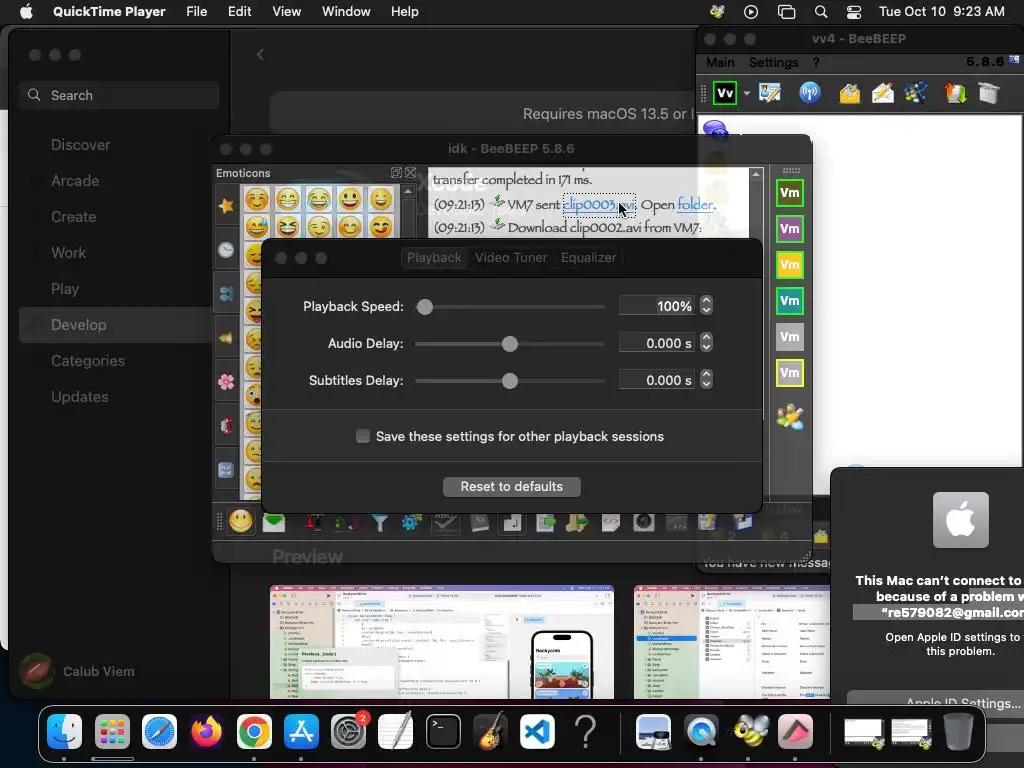The width and height of the screenshot is (1024, 768).
Task: Click the blue gear icon in chat toolbar
Action: [x=411, y=522]
